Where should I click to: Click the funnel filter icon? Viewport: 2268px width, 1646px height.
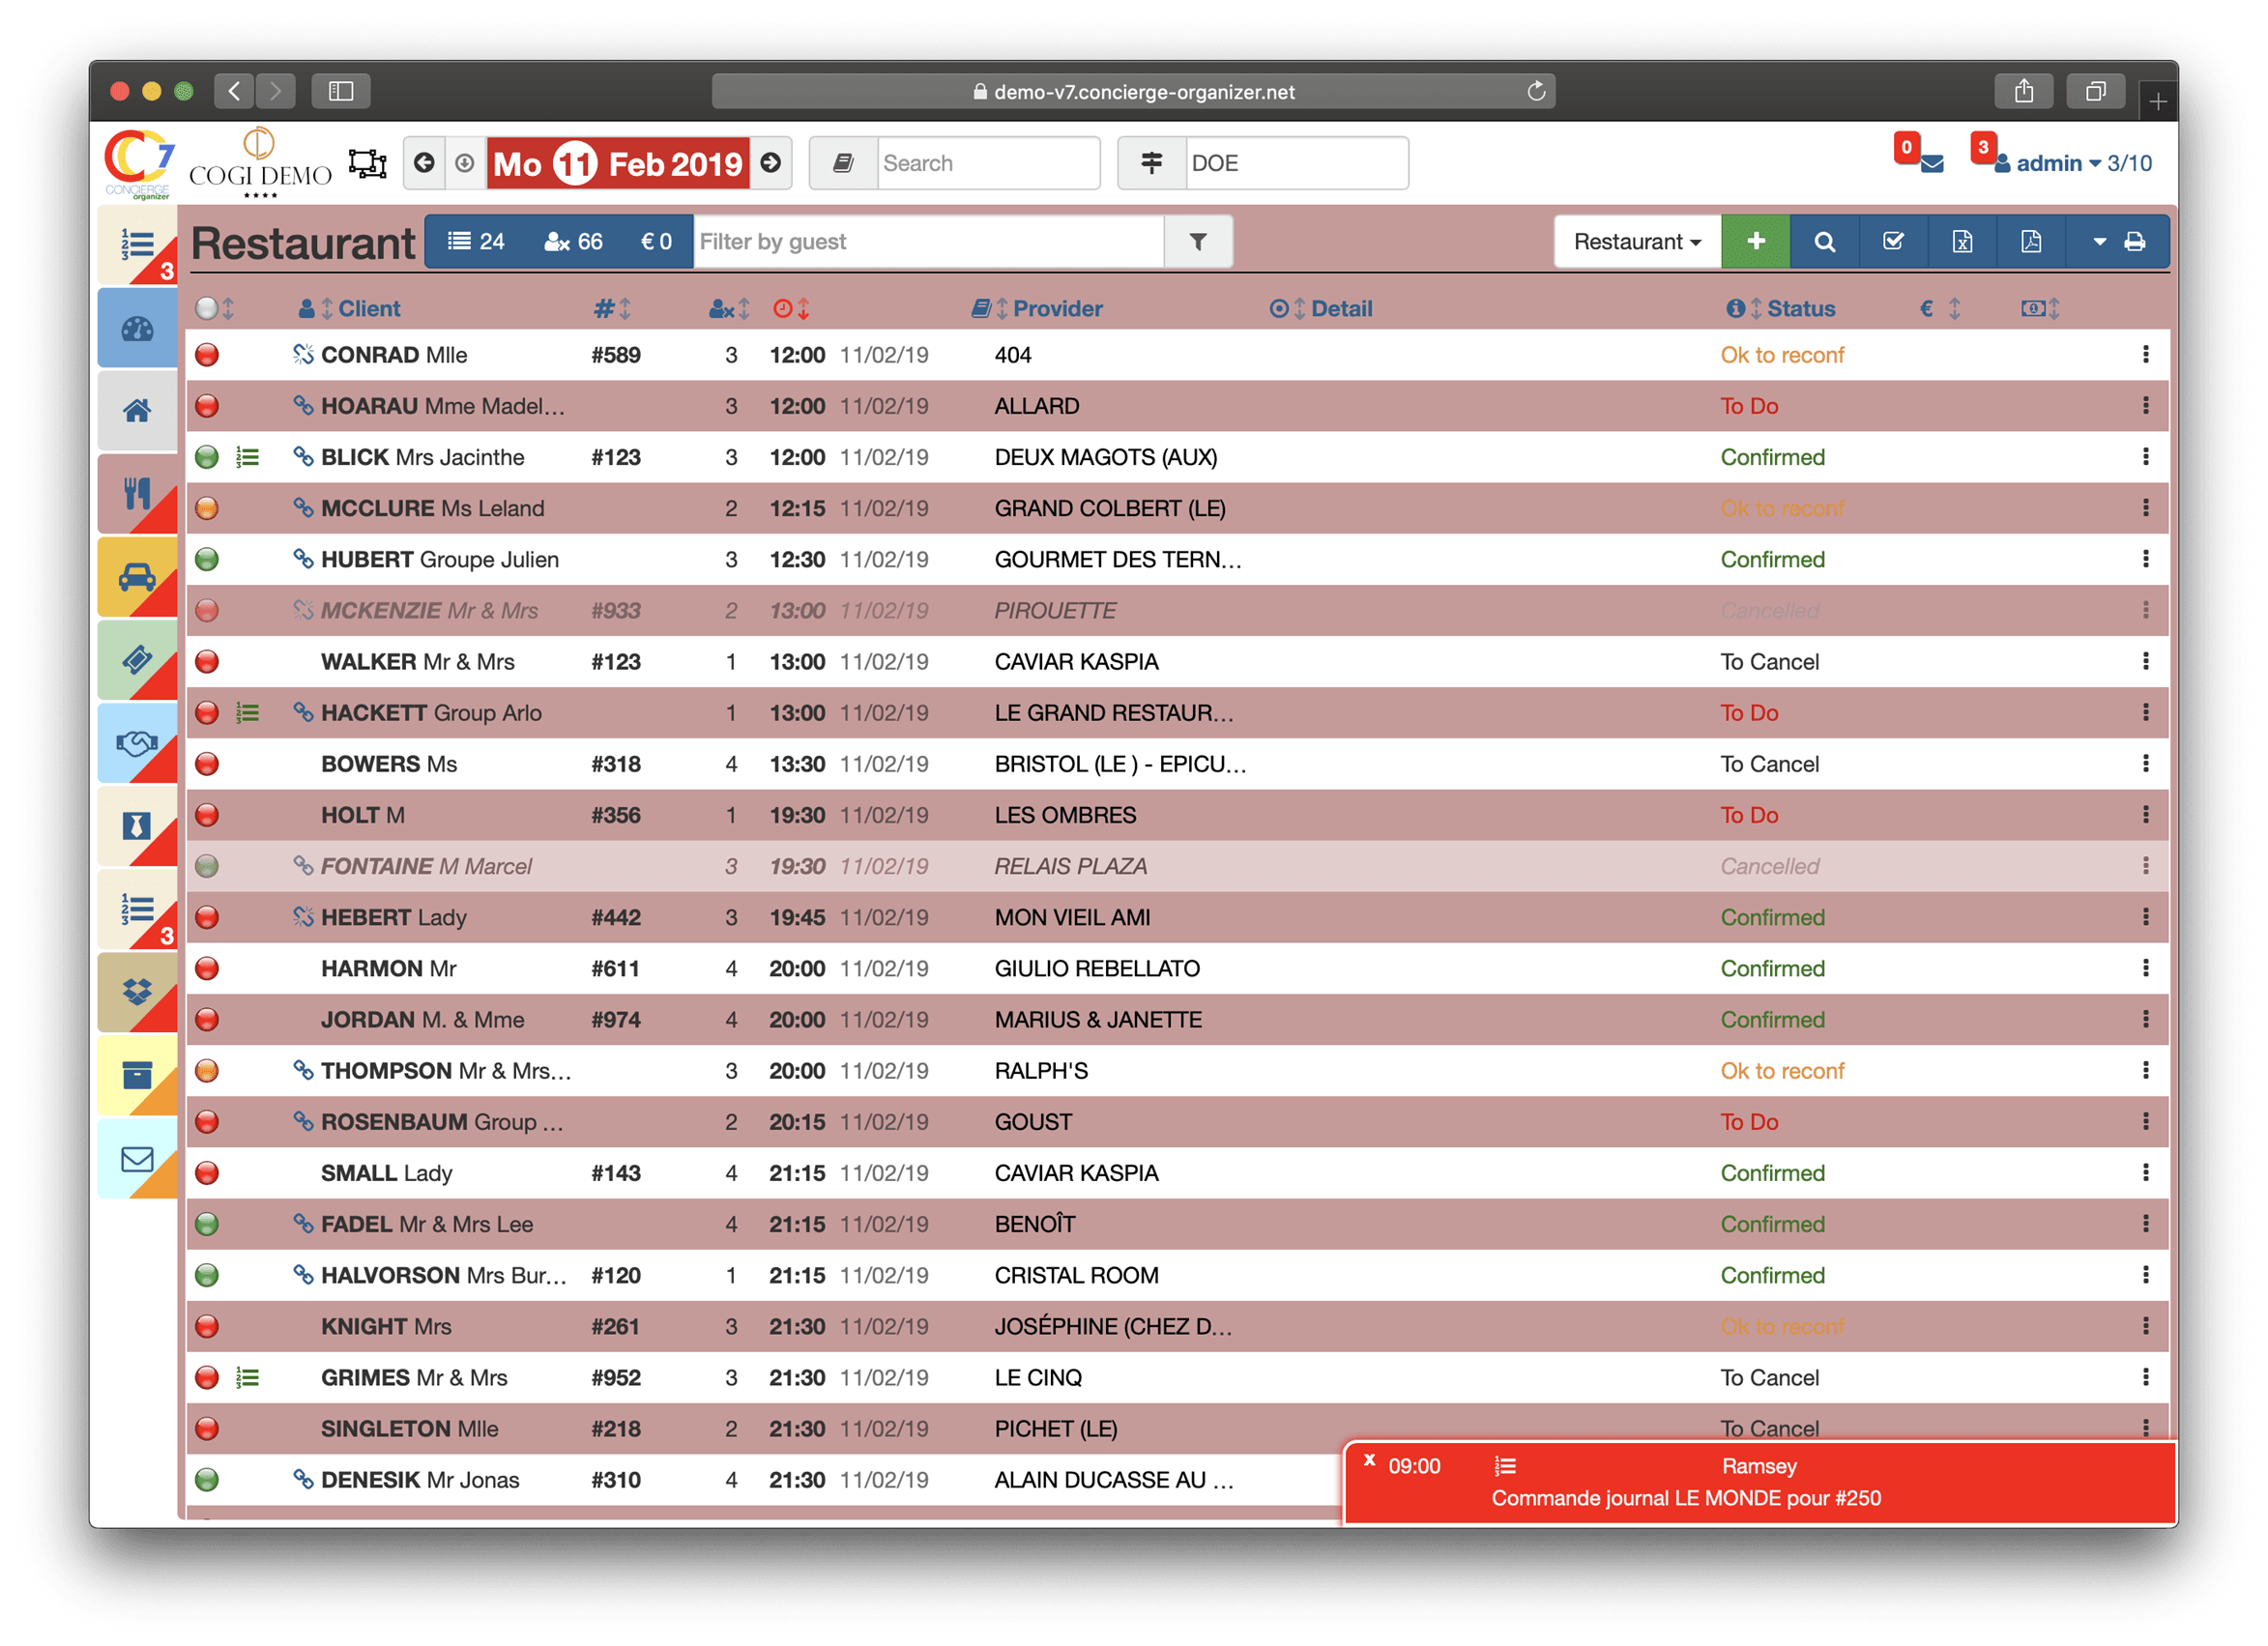1198,241
